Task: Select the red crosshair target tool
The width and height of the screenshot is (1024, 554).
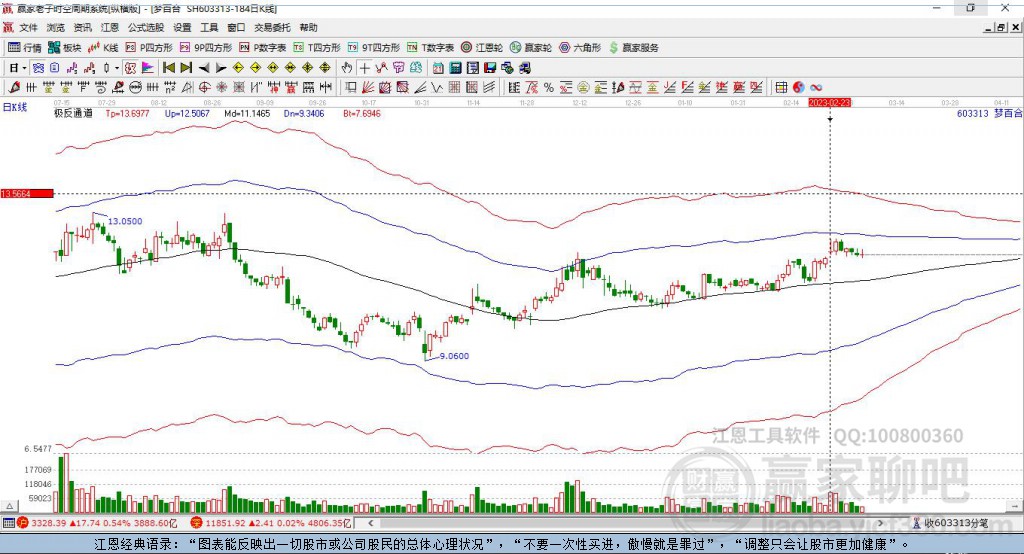Action: pyautogui.click(x=204, y=87)
